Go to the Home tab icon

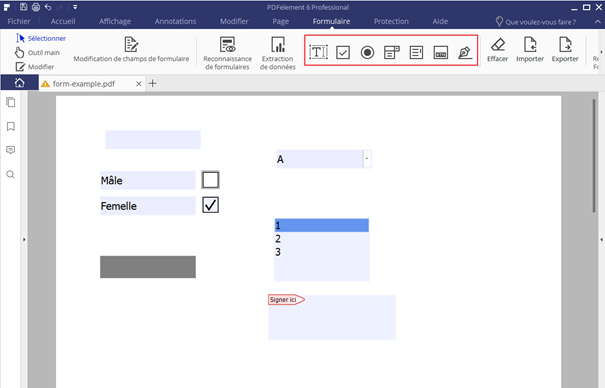(x=20, y=83)
